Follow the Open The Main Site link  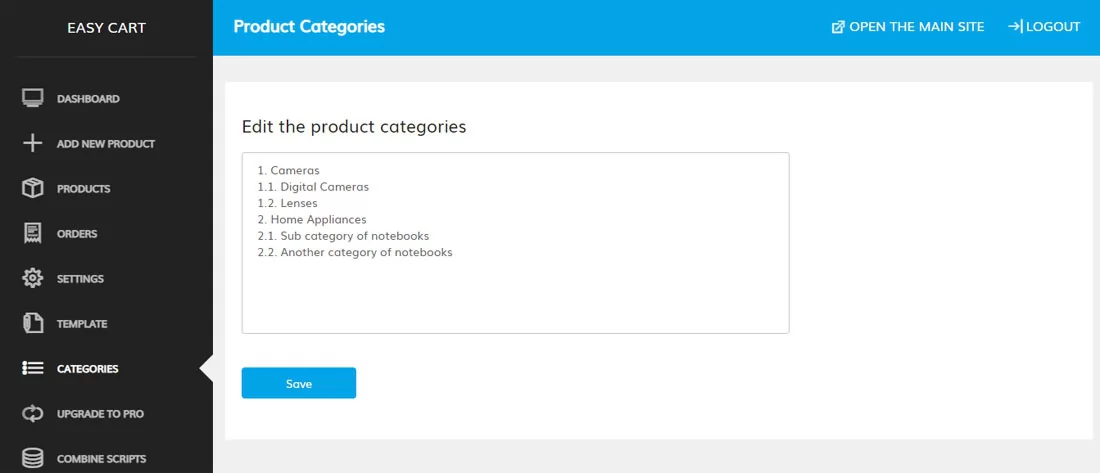pos(916,27)
